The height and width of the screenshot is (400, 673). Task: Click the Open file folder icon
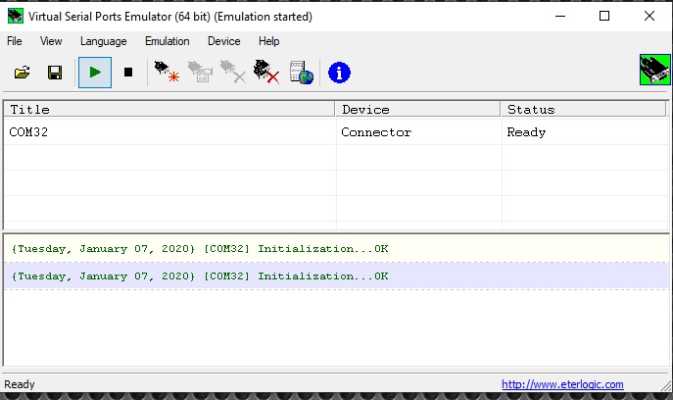tap(22, 72)
